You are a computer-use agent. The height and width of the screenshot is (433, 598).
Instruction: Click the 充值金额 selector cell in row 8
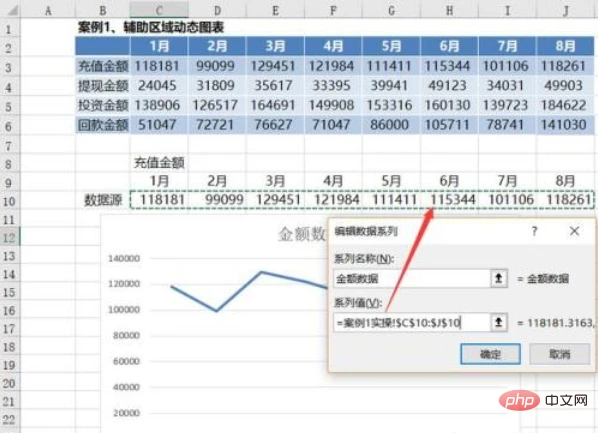(159, 163)
